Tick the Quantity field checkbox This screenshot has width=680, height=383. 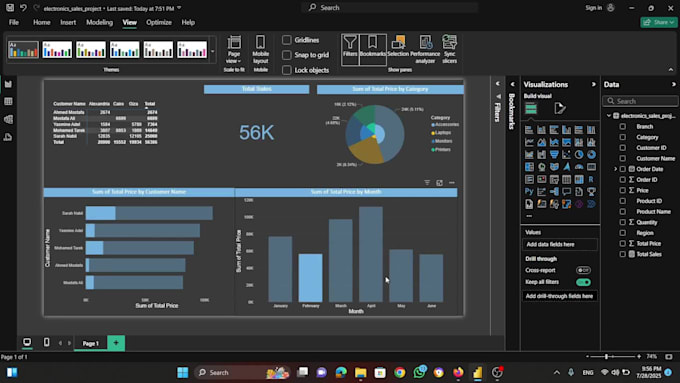click(623, 222)
